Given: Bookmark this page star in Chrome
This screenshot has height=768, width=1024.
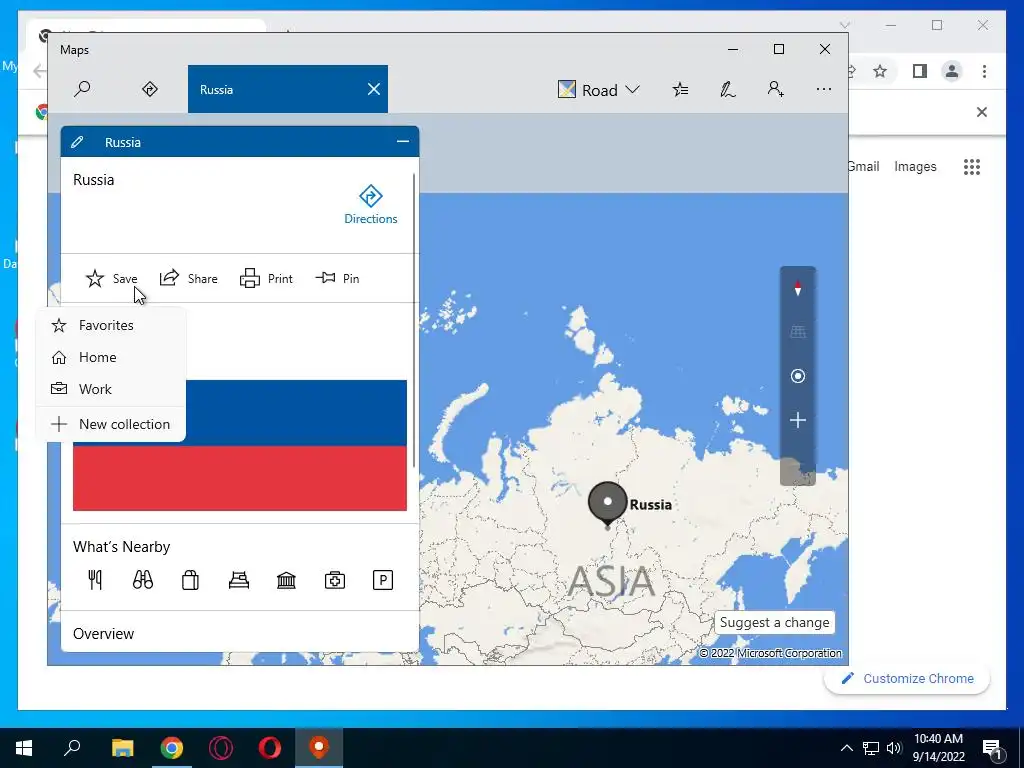Looking at the screenshot, I should click(880, 71).
